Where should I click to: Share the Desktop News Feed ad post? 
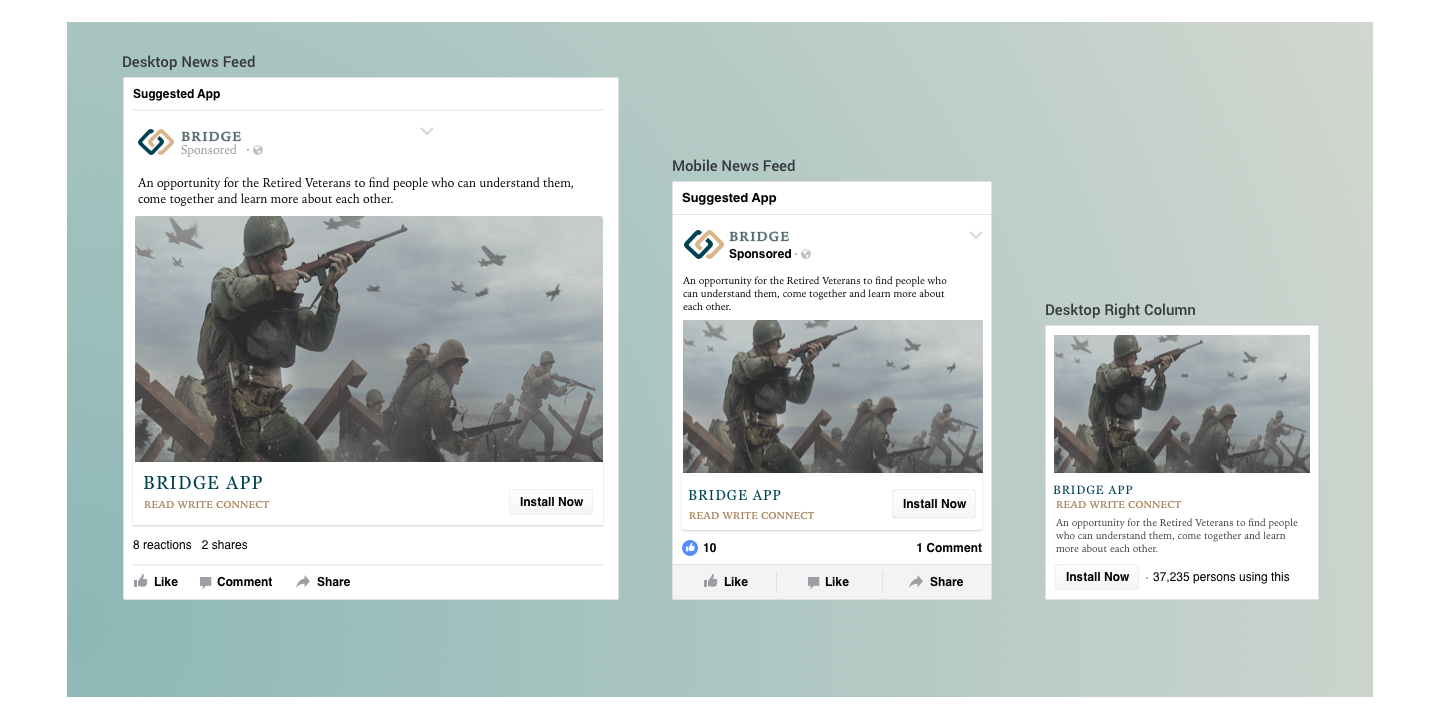(323, 582)
